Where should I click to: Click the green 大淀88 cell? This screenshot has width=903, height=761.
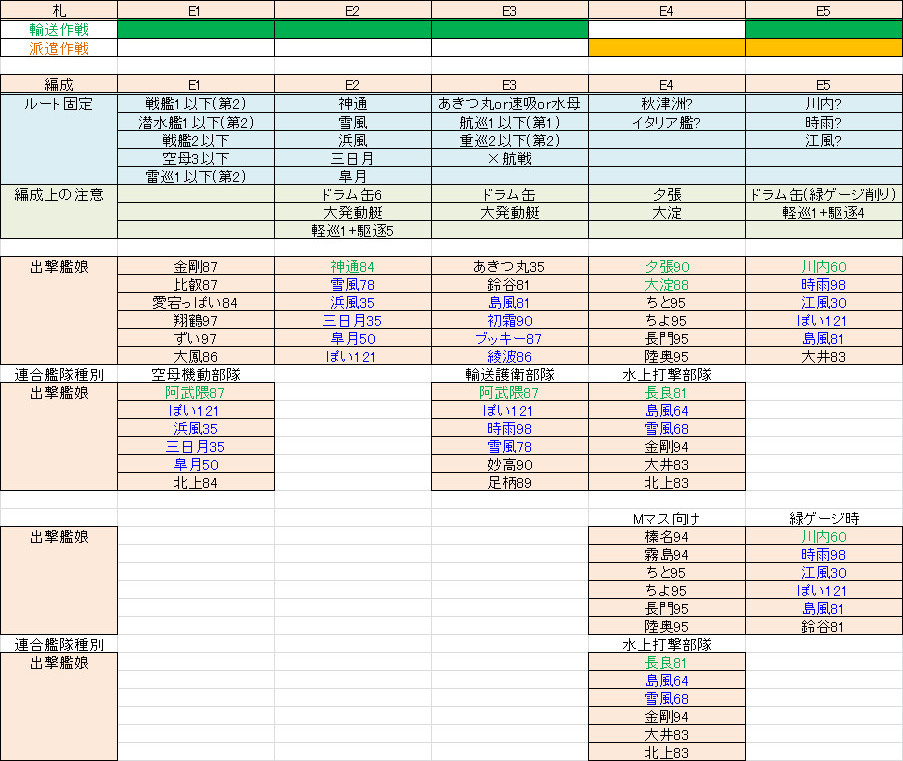tap(667, 284)
